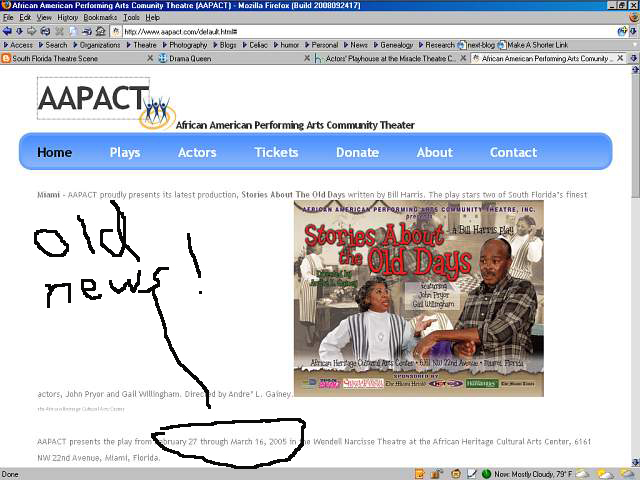Close the African American Performing Arts tab
The height and width of the screenshot is (480, 640).
coord(620,58)
